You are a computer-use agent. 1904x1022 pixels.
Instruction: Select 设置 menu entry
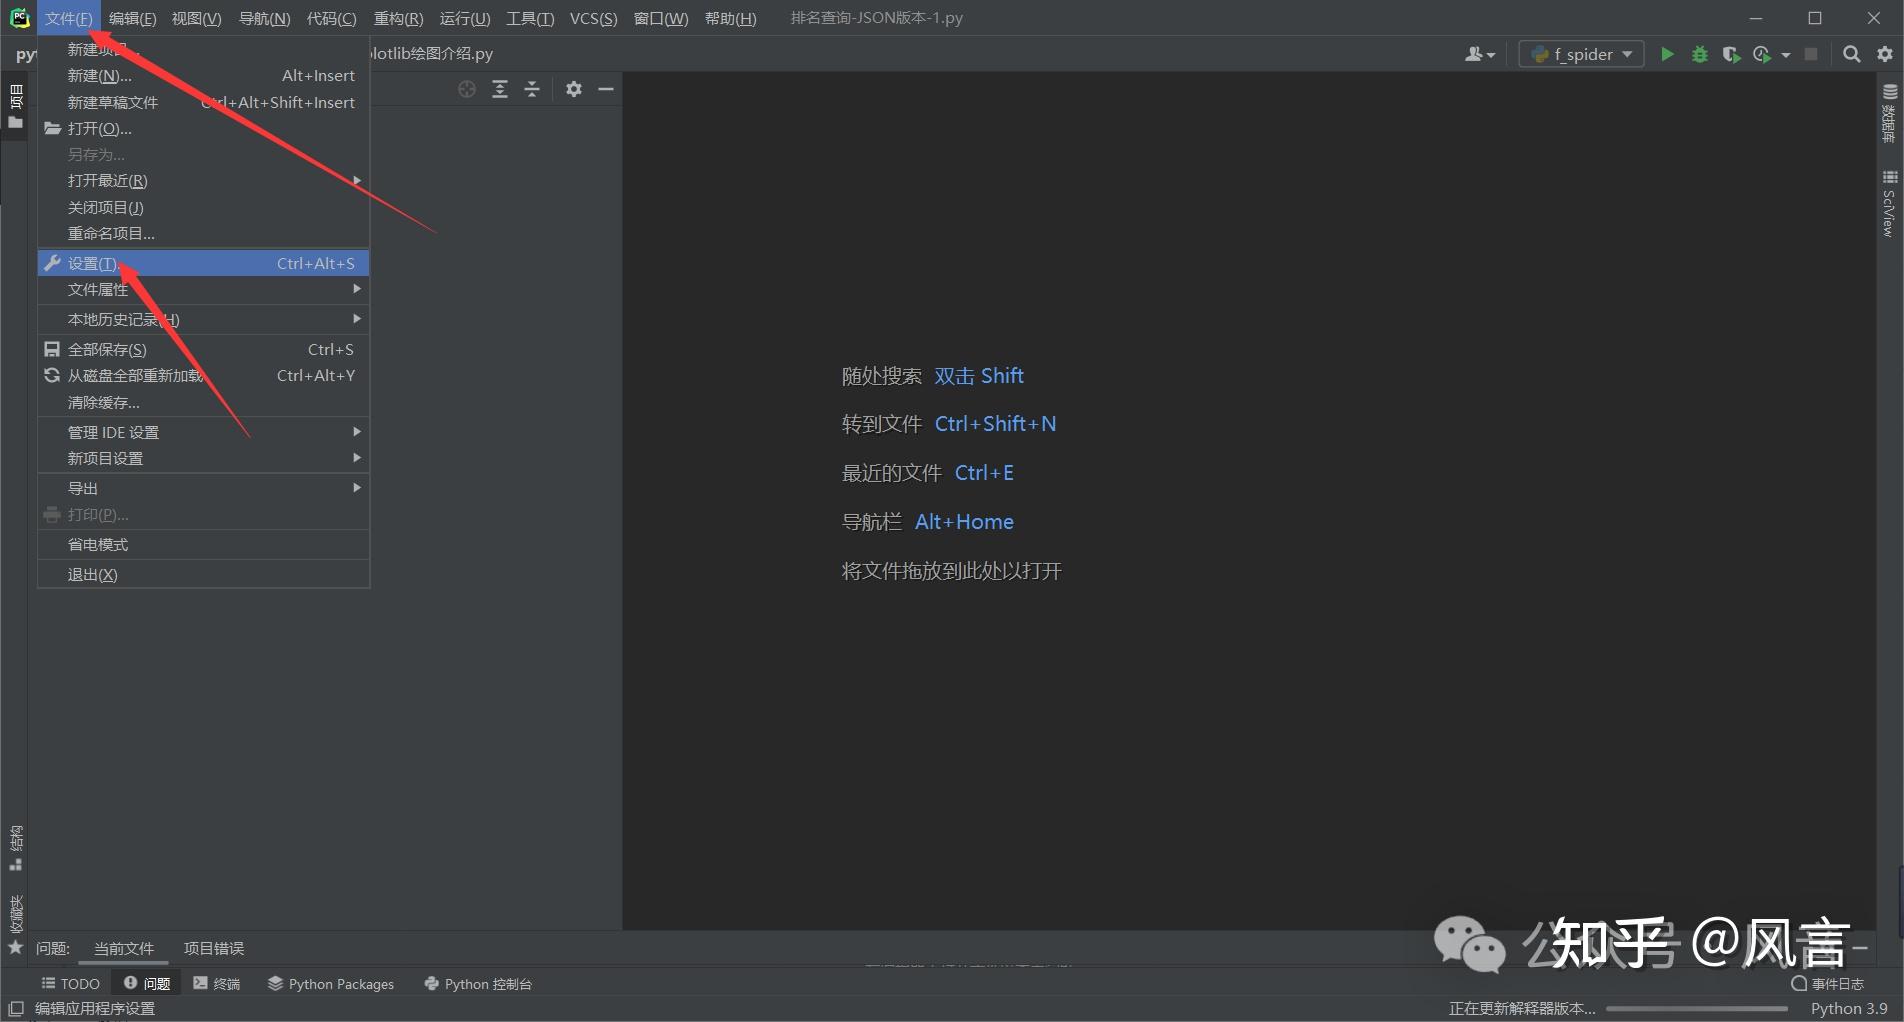click(x=204, y=263)
